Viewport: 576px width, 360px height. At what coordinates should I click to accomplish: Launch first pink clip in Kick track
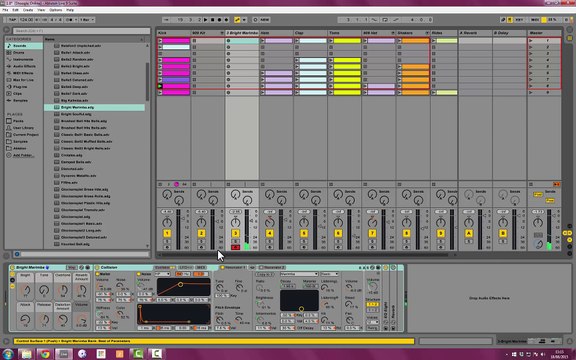pos(160,41)
